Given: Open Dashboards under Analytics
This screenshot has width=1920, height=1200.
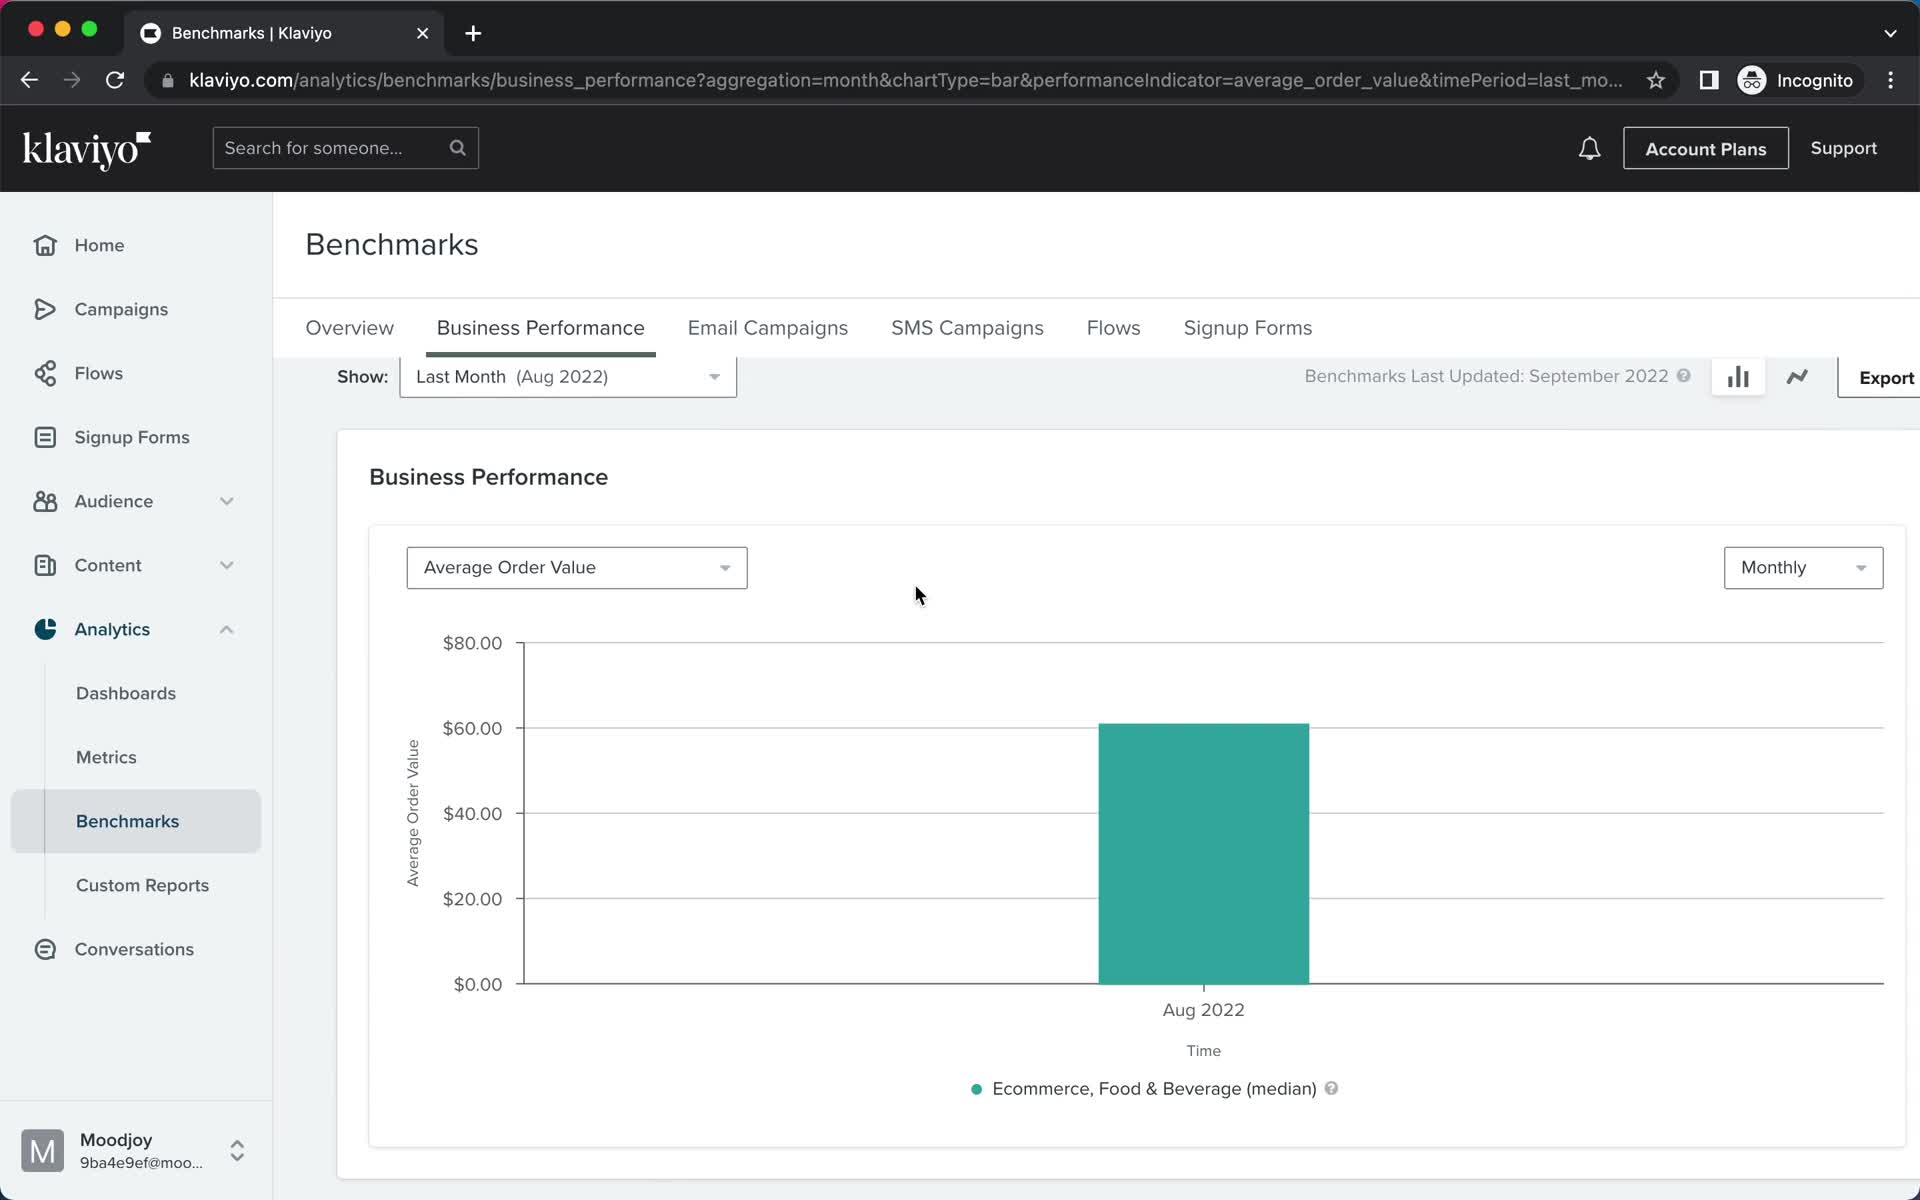Looking at the screenshot, I should coord(126,693).
